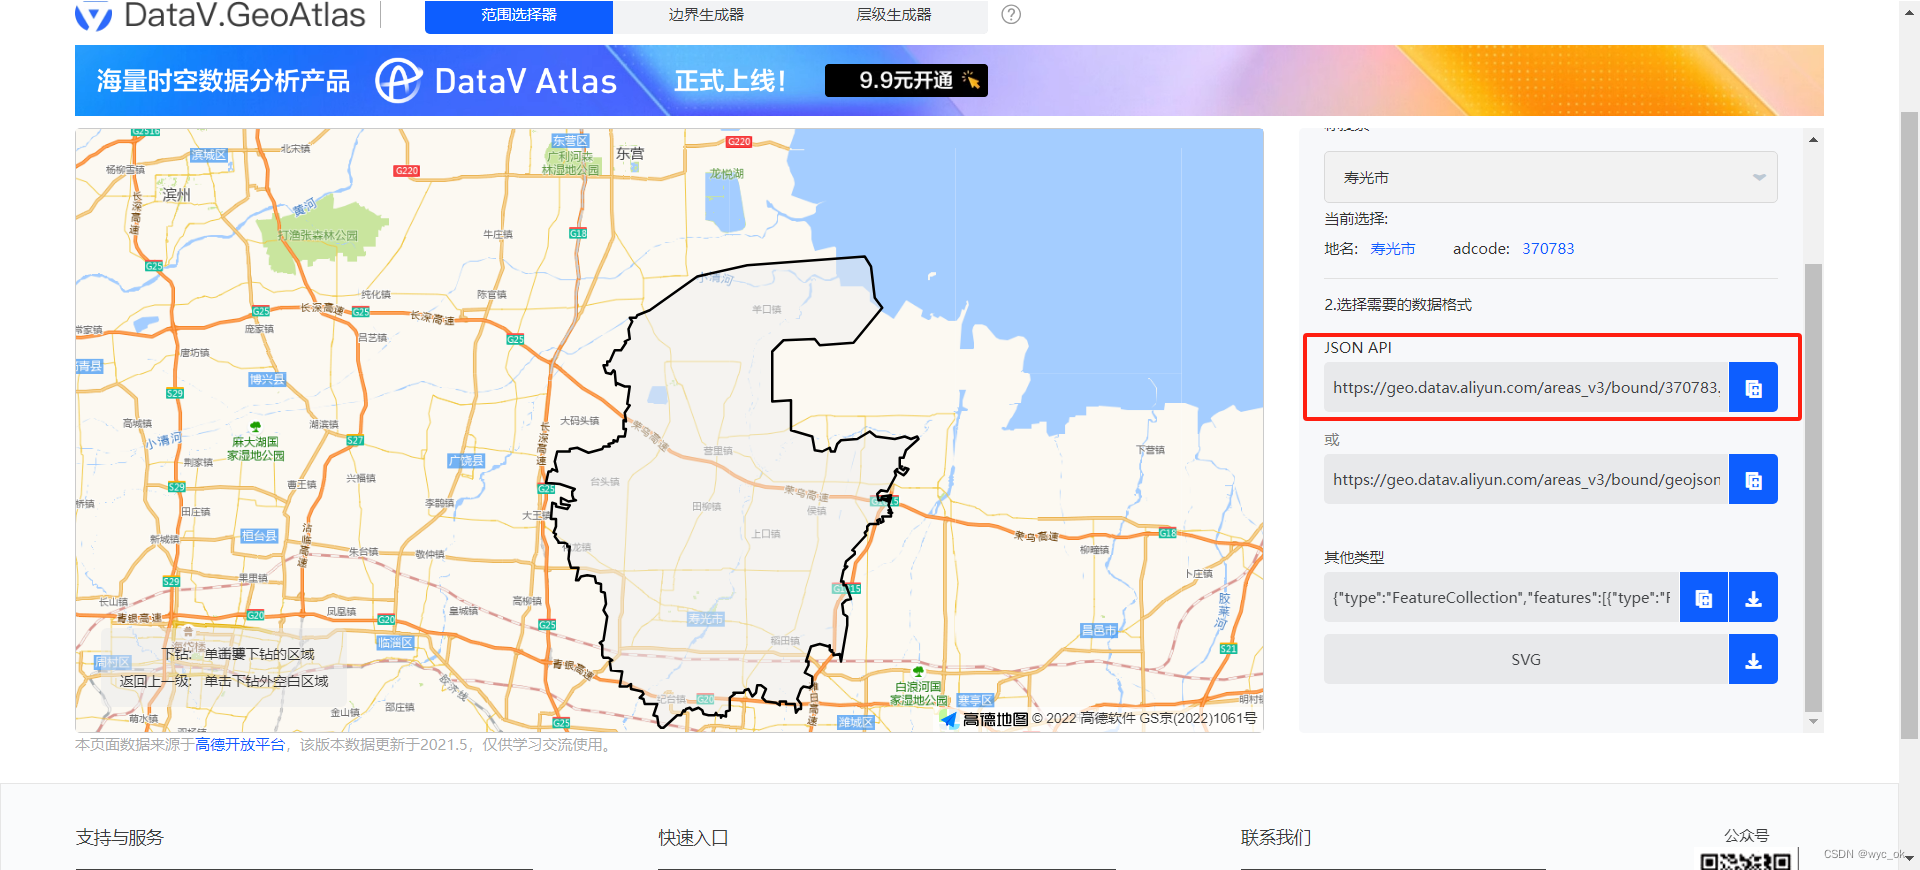1920x870 pixels.
Task: Click the DataV Atlas banner logo
Action: tap(496, 81)
